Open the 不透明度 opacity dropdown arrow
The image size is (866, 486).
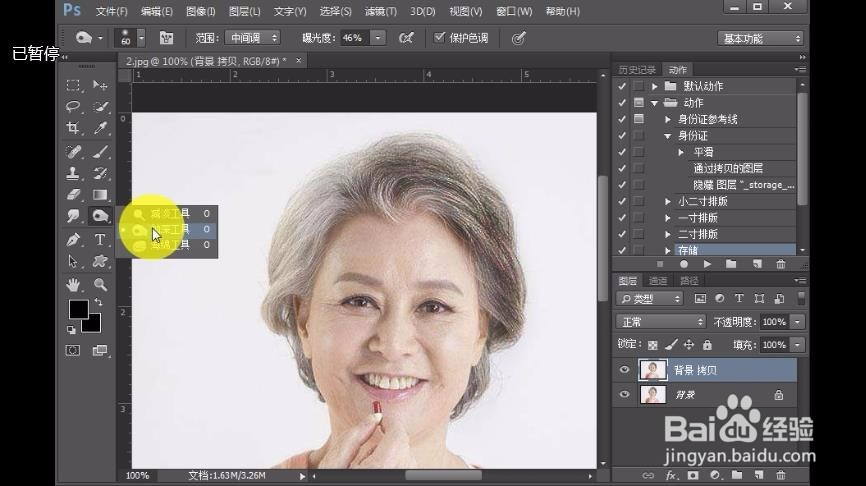pos(798,321)
